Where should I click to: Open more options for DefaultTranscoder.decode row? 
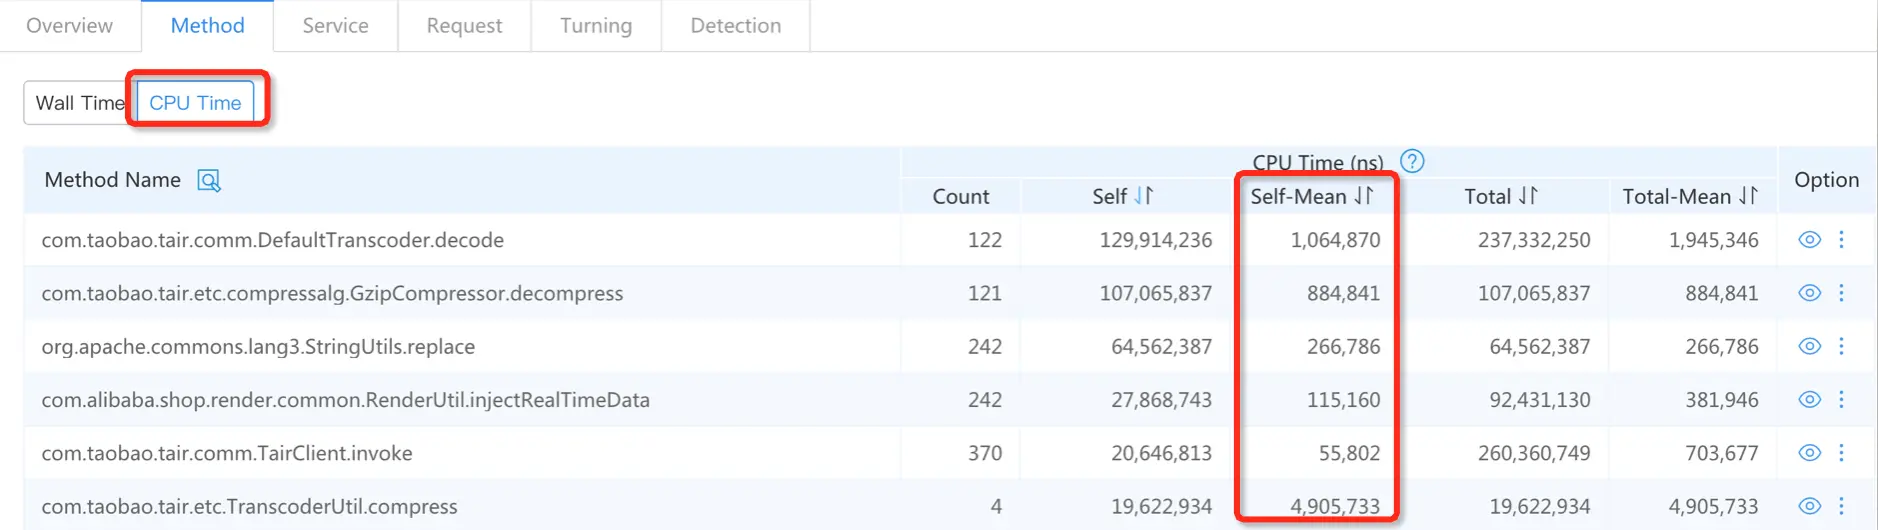pos(1841,240)
